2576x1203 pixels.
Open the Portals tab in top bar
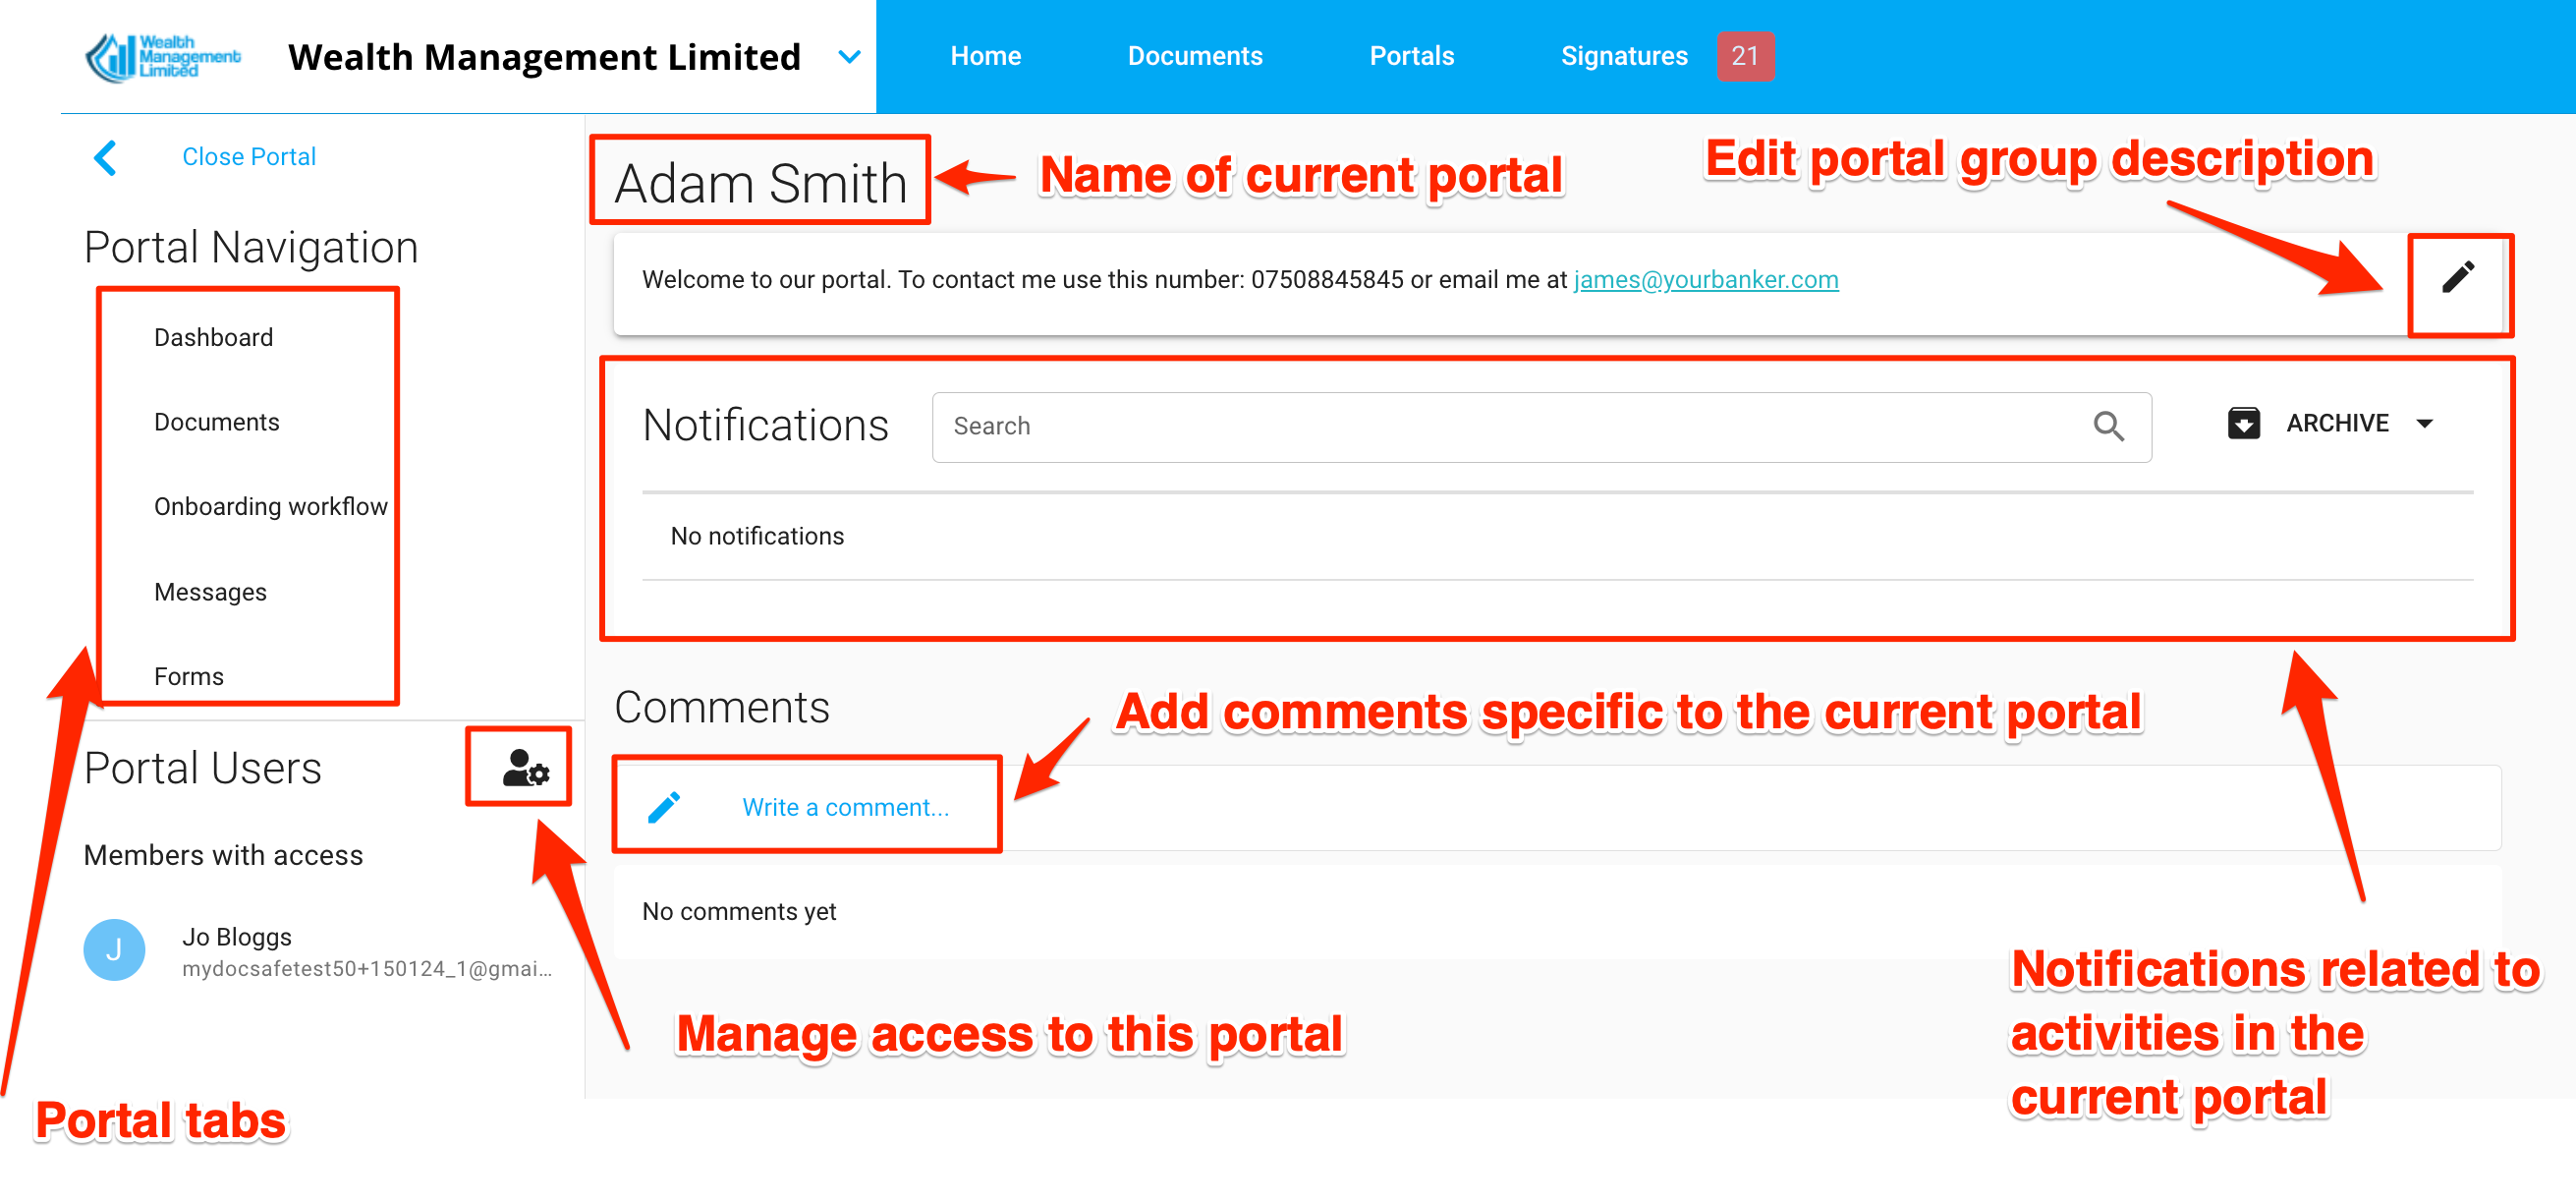[1410, 56]
